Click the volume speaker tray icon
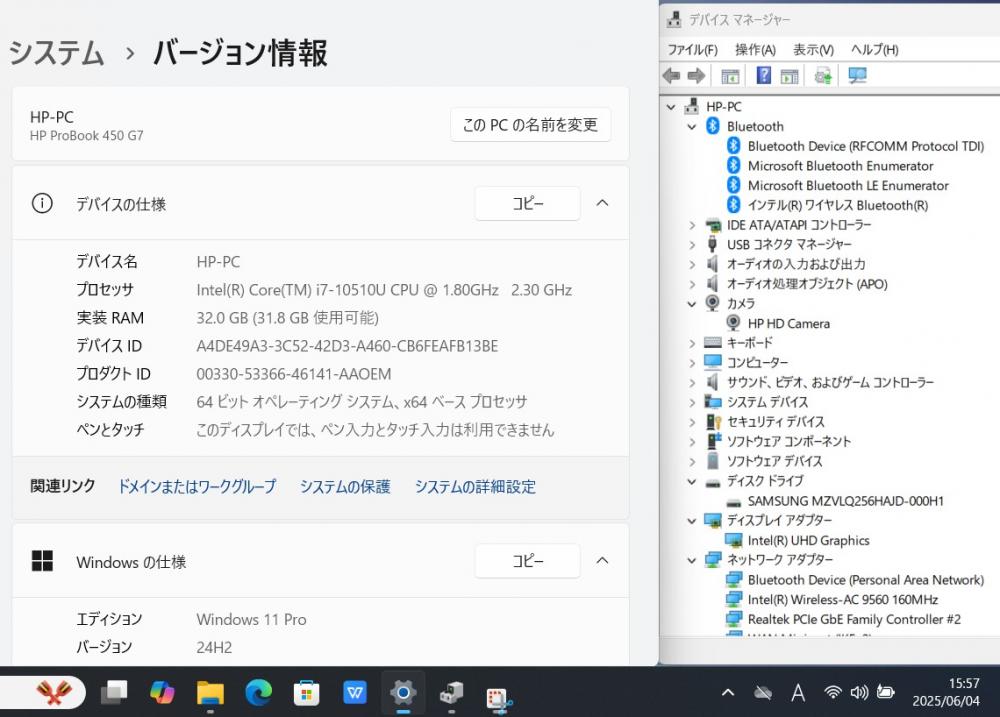Image resolution: width=1000 pixels, height=717 pixels. (x=859, y=691)
